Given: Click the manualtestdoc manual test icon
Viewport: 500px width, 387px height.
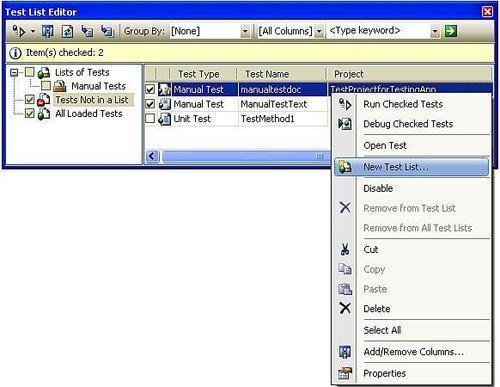Looking at the screenshot, I should [164, 89].
